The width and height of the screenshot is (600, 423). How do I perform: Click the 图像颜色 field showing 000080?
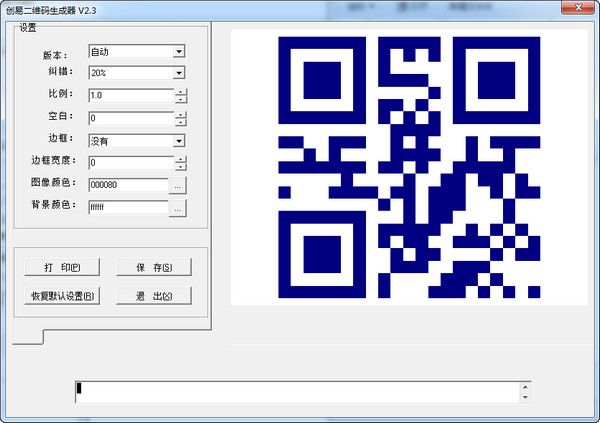[128, 185]
